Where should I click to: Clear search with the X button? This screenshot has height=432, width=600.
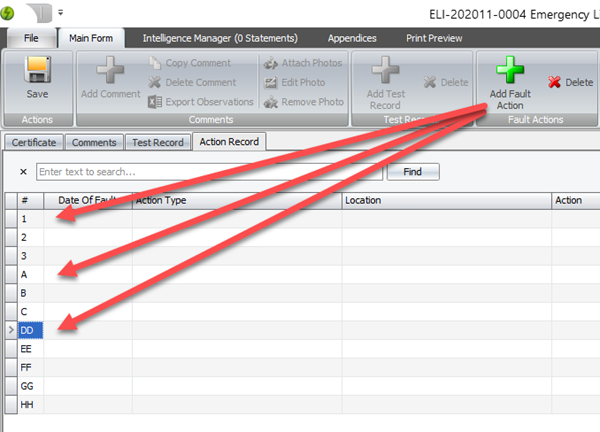pyautogui.click(x=23, y=172)
